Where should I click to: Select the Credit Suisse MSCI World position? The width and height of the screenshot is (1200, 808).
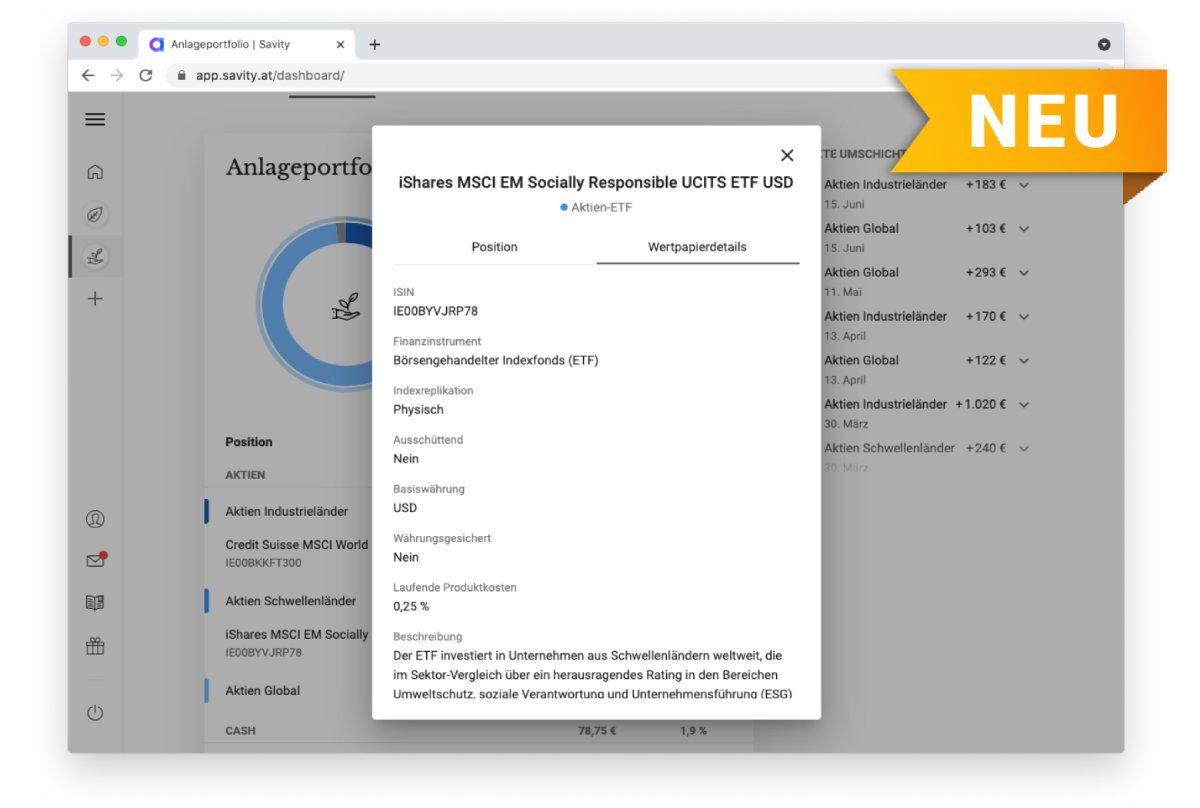(295, 544)
